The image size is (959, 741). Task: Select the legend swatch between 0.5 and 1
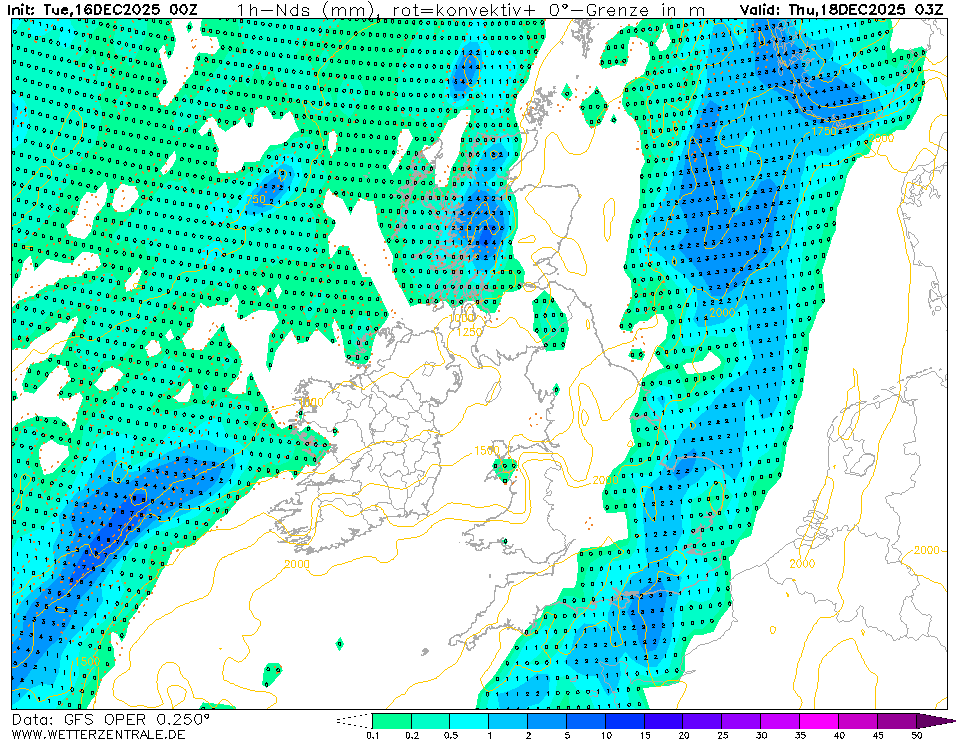[x=469, y=720]
